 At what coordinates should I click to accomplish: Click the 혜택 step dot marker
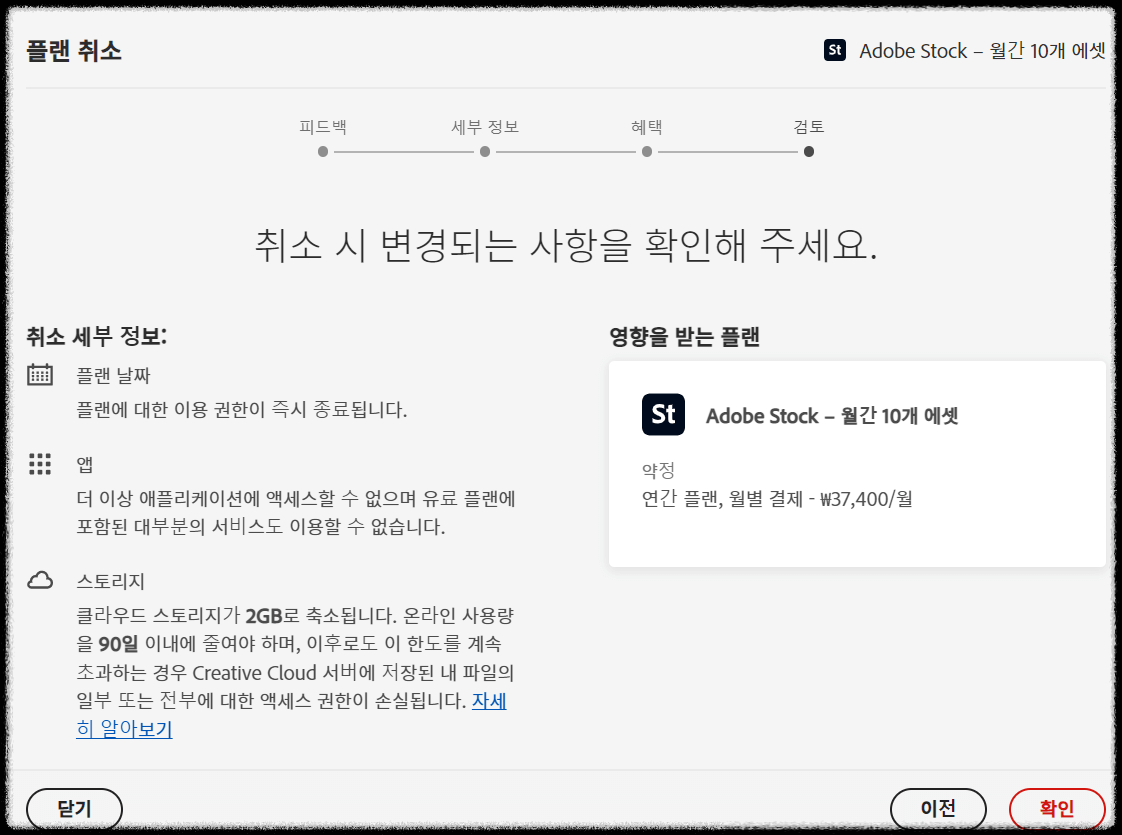tap(647, 152)
